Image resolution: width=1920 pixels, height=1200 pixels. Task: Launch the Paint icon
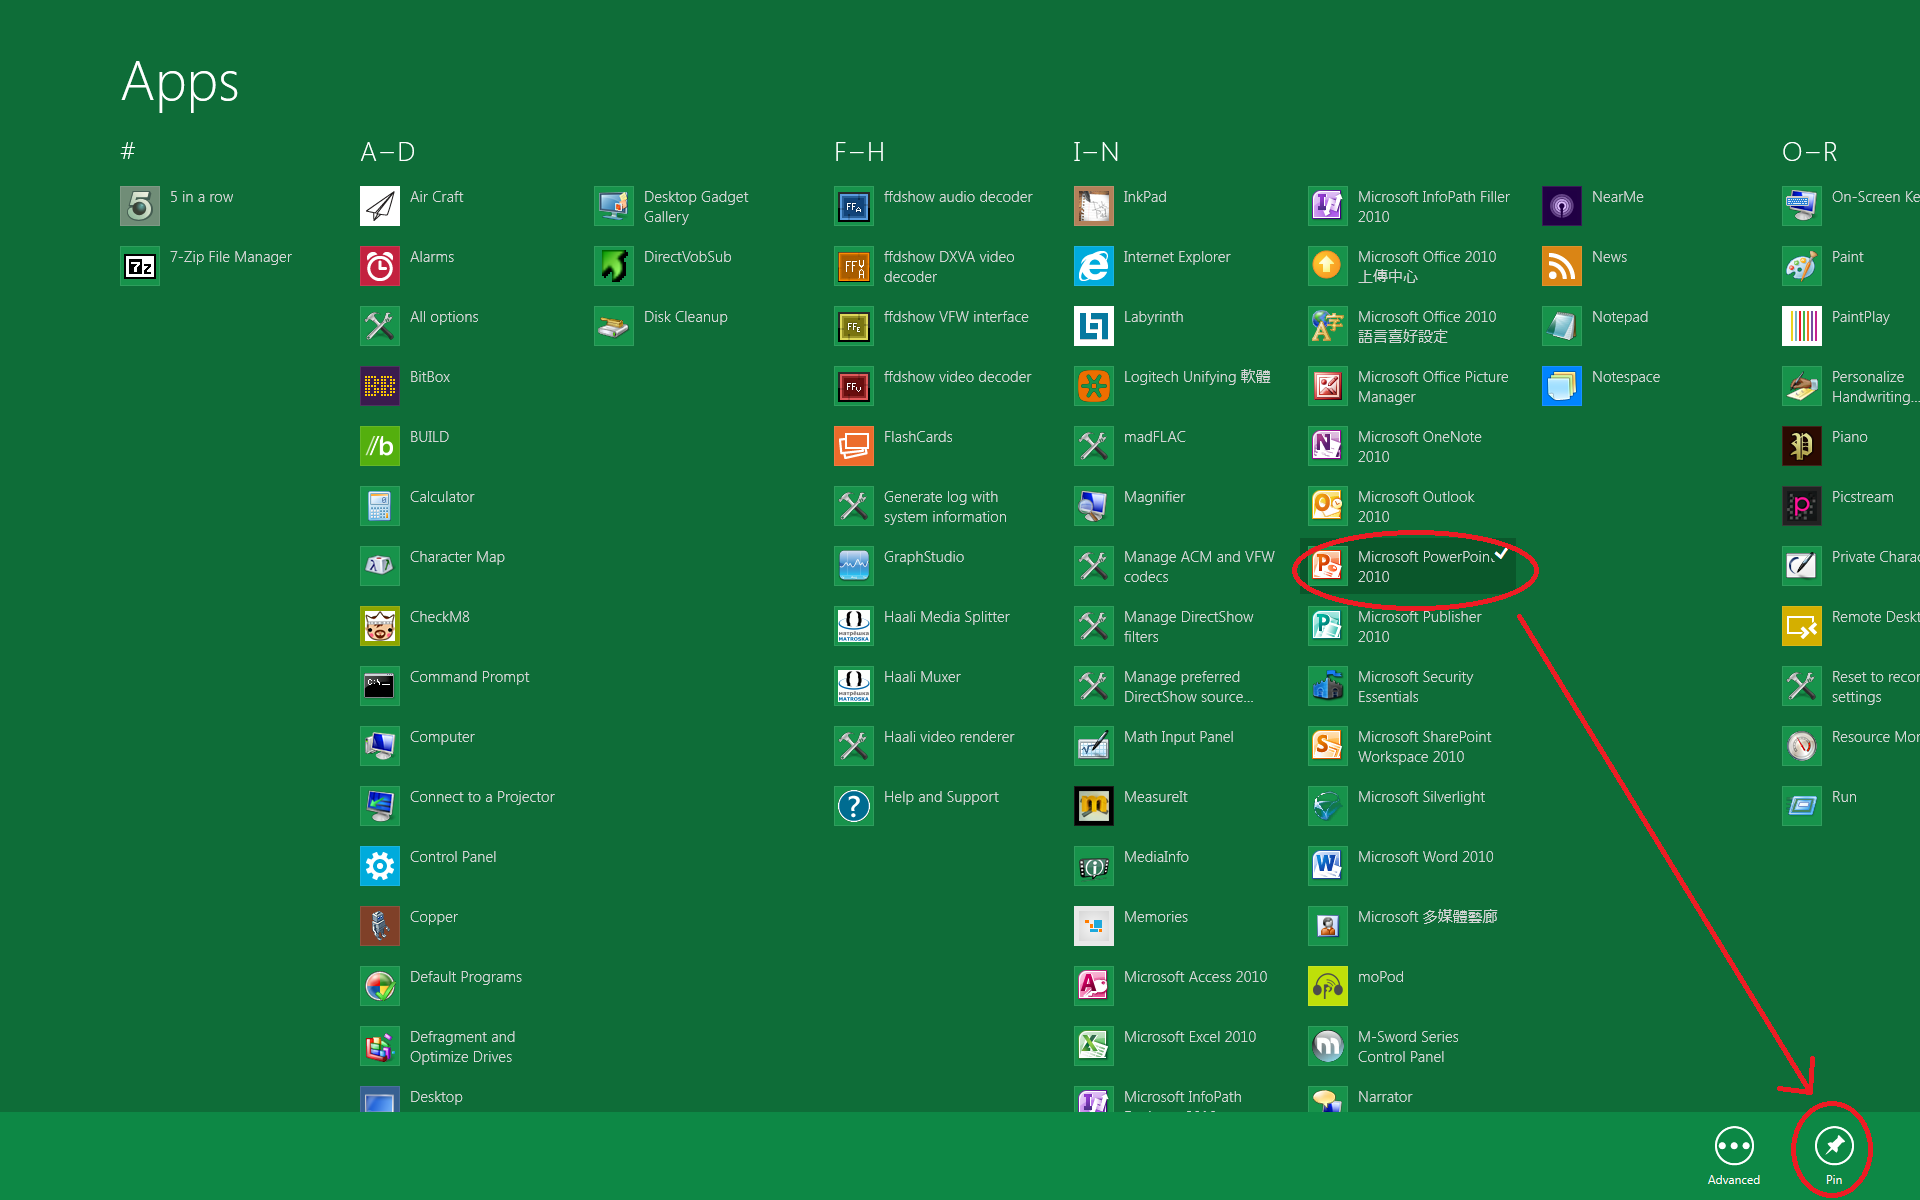(x=1802, y=266)
